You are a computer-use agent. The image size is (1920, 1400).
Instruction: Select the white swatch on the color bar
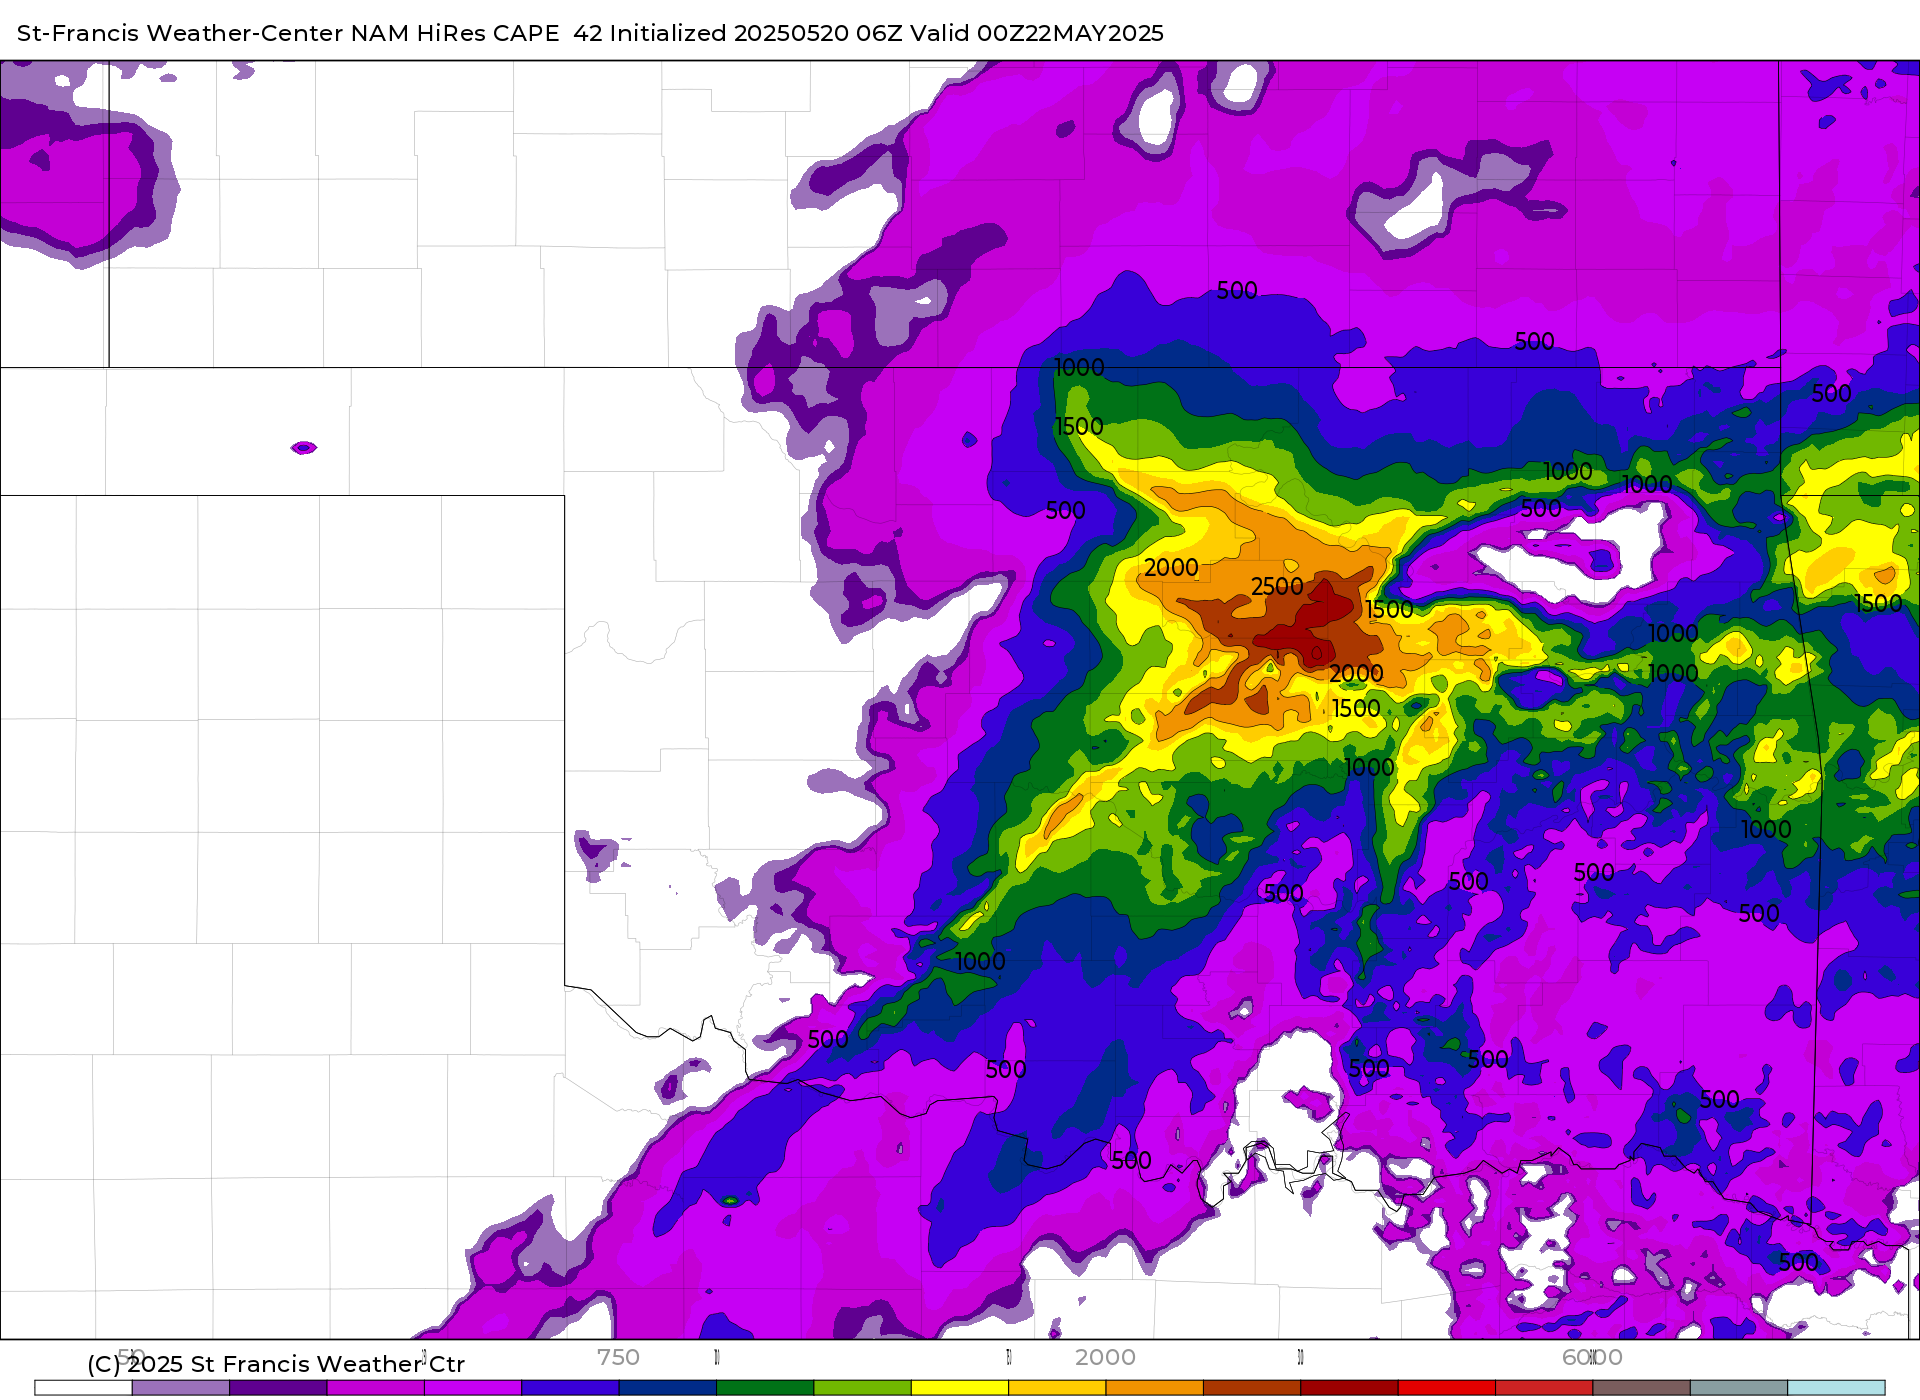tap(83, 1388)
